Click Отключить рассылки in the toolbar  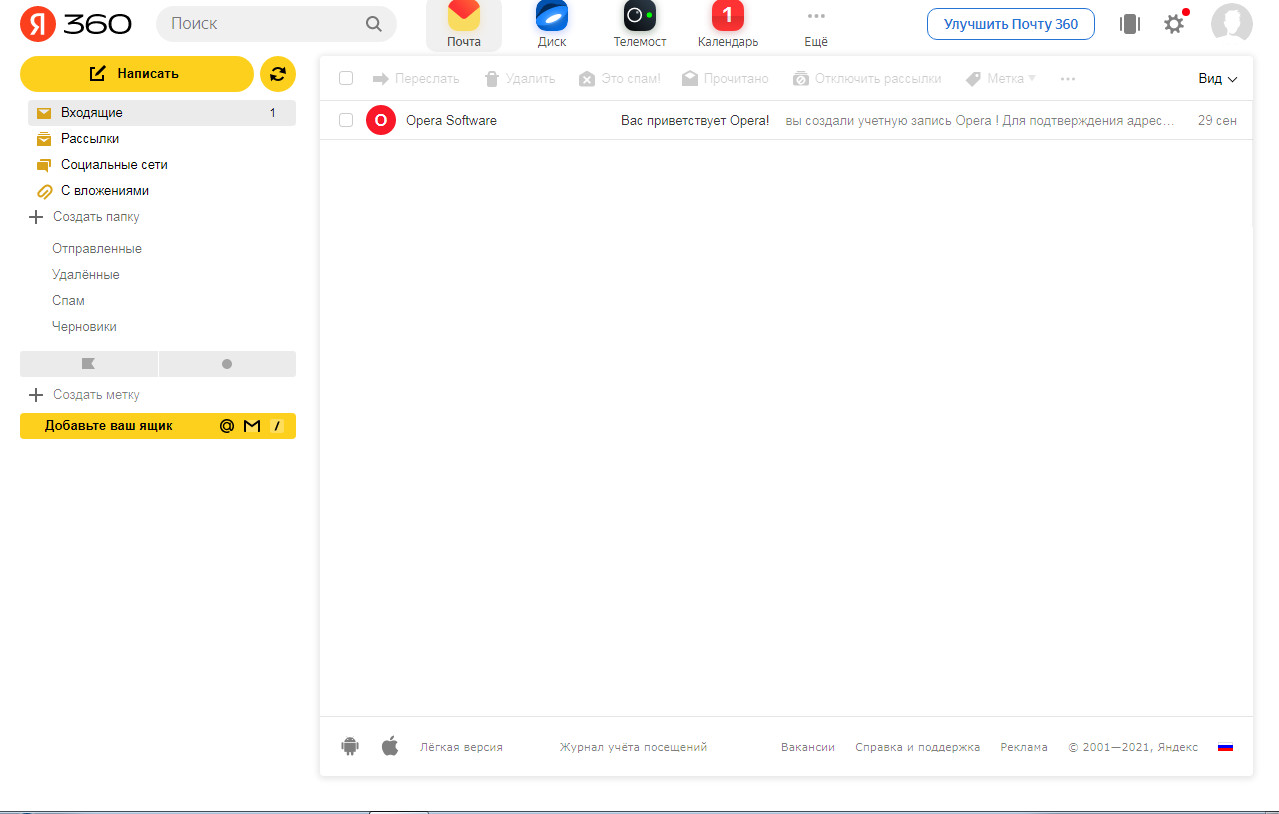point(867,78)
